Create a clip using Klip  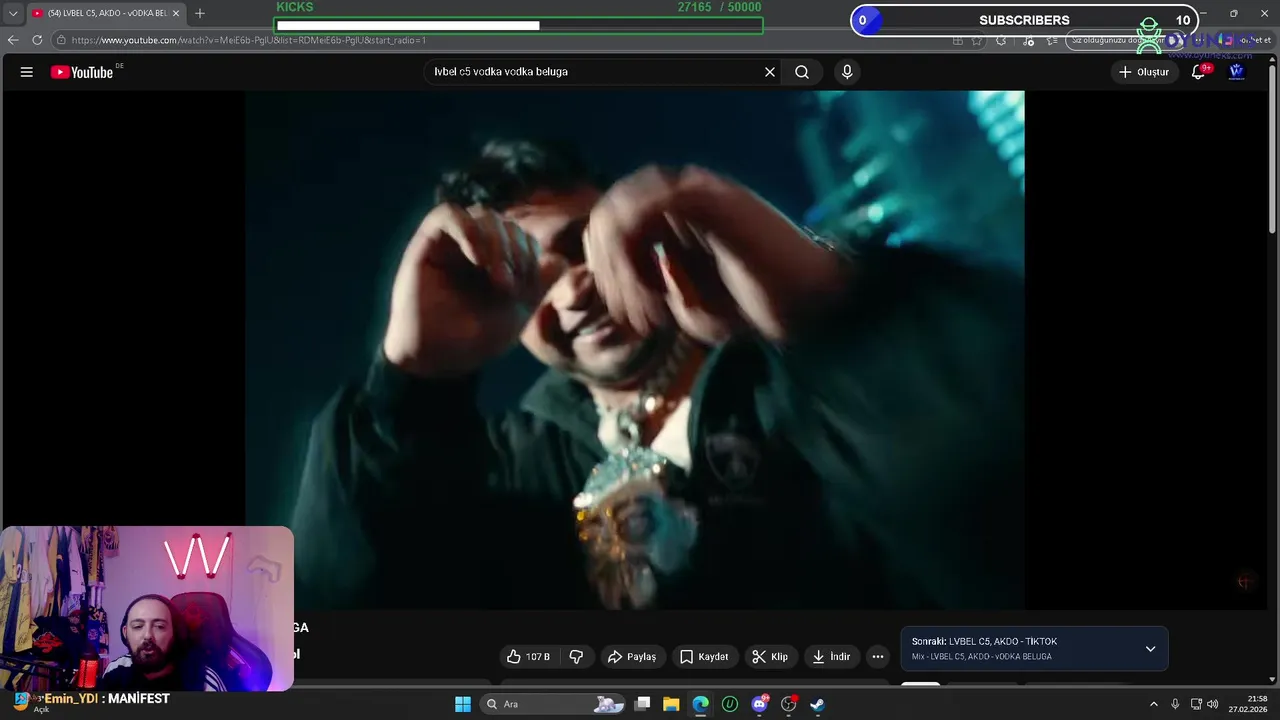coord(770,657)
